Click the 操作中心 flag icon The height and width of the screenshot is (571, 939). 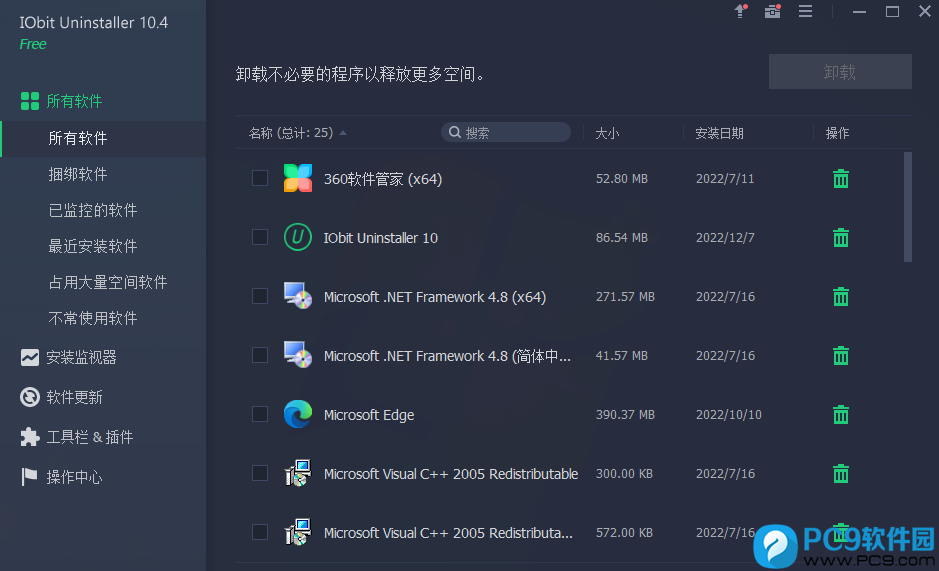pos(29,477)
